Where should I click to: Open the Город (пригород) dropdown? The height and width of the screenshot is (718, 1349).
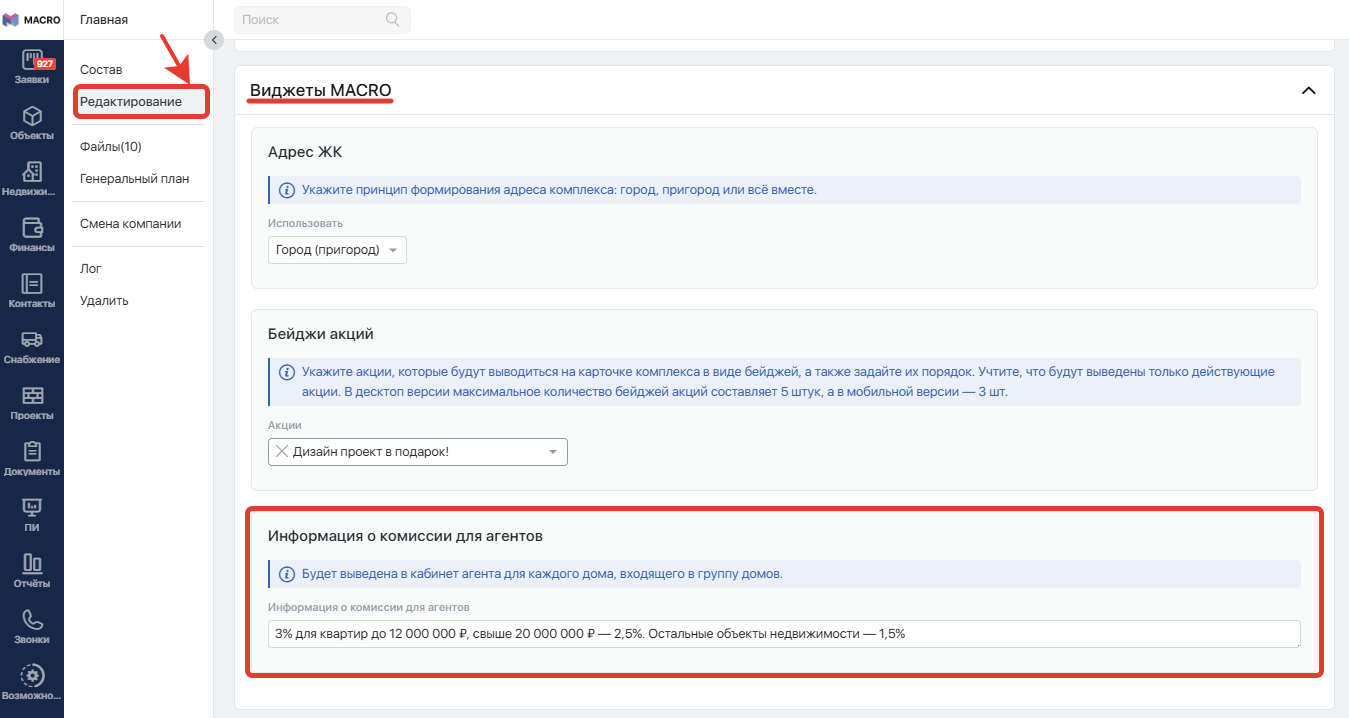337,250
